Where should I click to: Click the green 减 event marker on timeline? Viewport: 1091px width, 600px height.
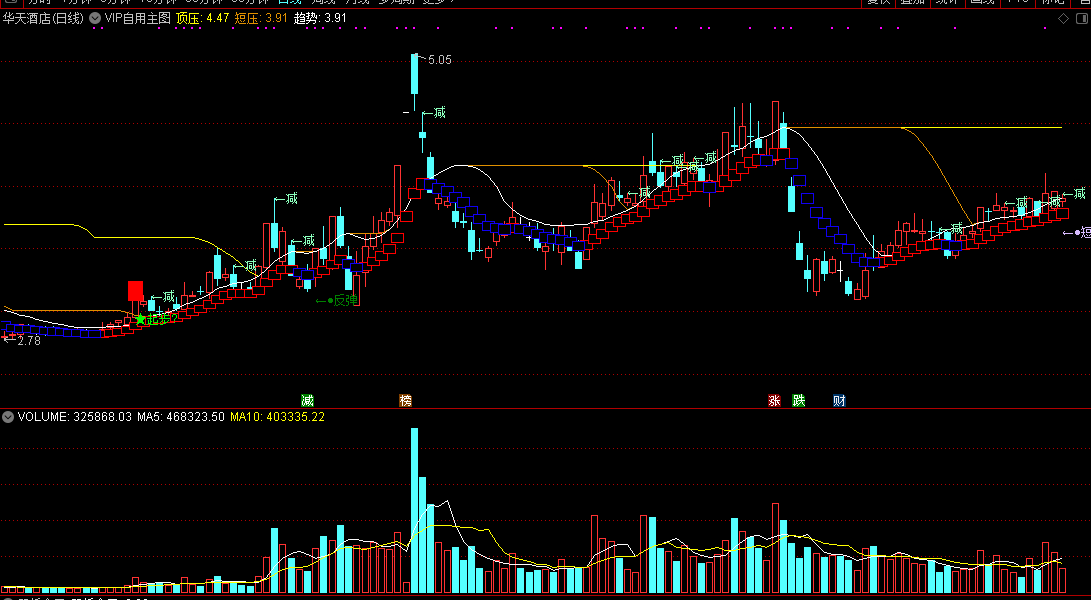pyautogui.click(x=308, y=400)
